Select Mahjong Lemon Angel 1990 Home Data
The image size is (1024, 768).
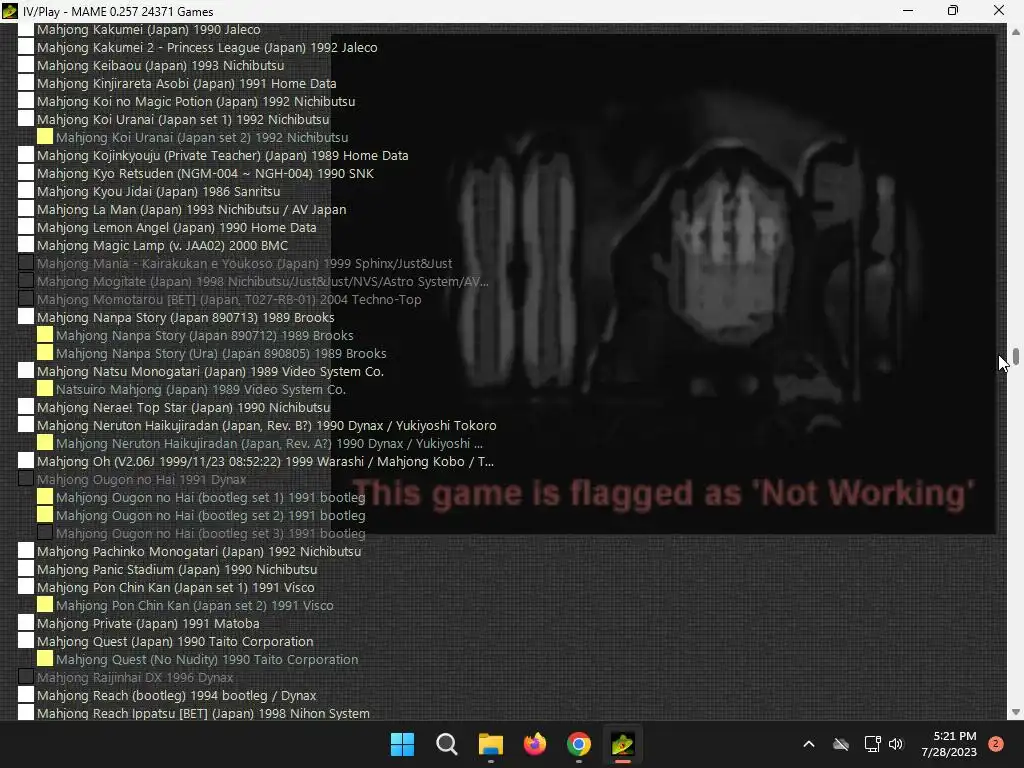(176, 227)
